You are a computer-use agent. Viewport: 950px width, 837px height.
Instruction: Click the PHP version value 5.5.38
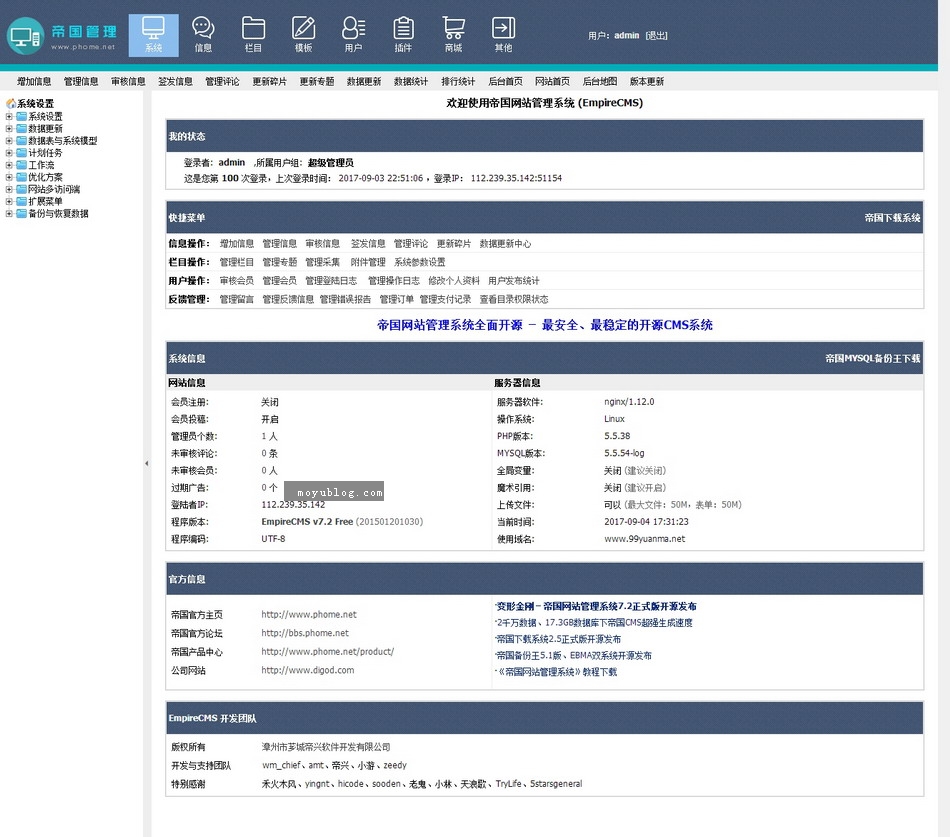click(x=617, y=436)
